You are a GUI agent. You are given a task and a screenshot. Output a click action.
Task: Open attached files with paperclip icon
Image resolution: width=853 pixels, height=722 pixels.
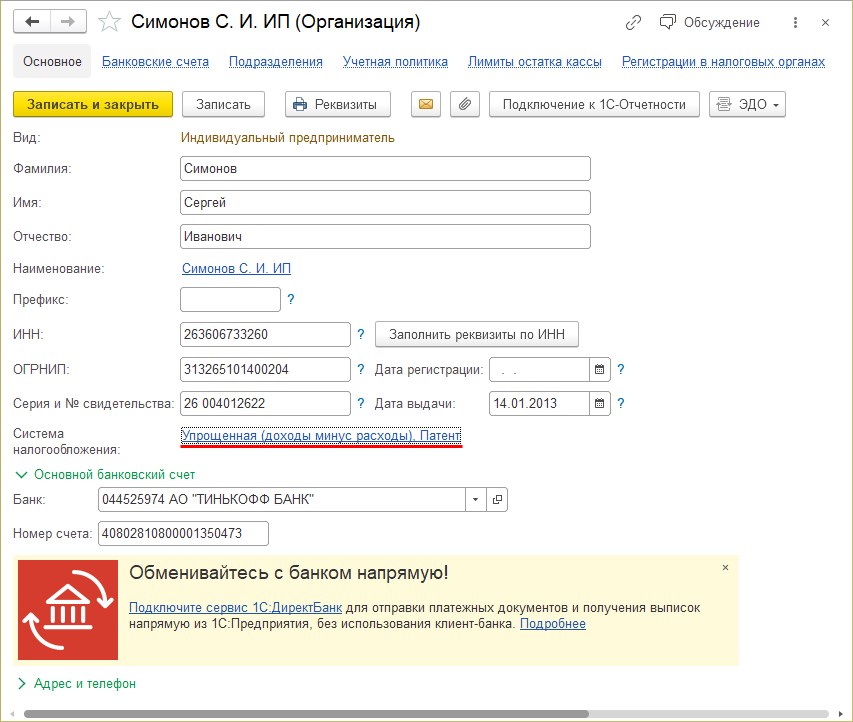click(465, 104)
